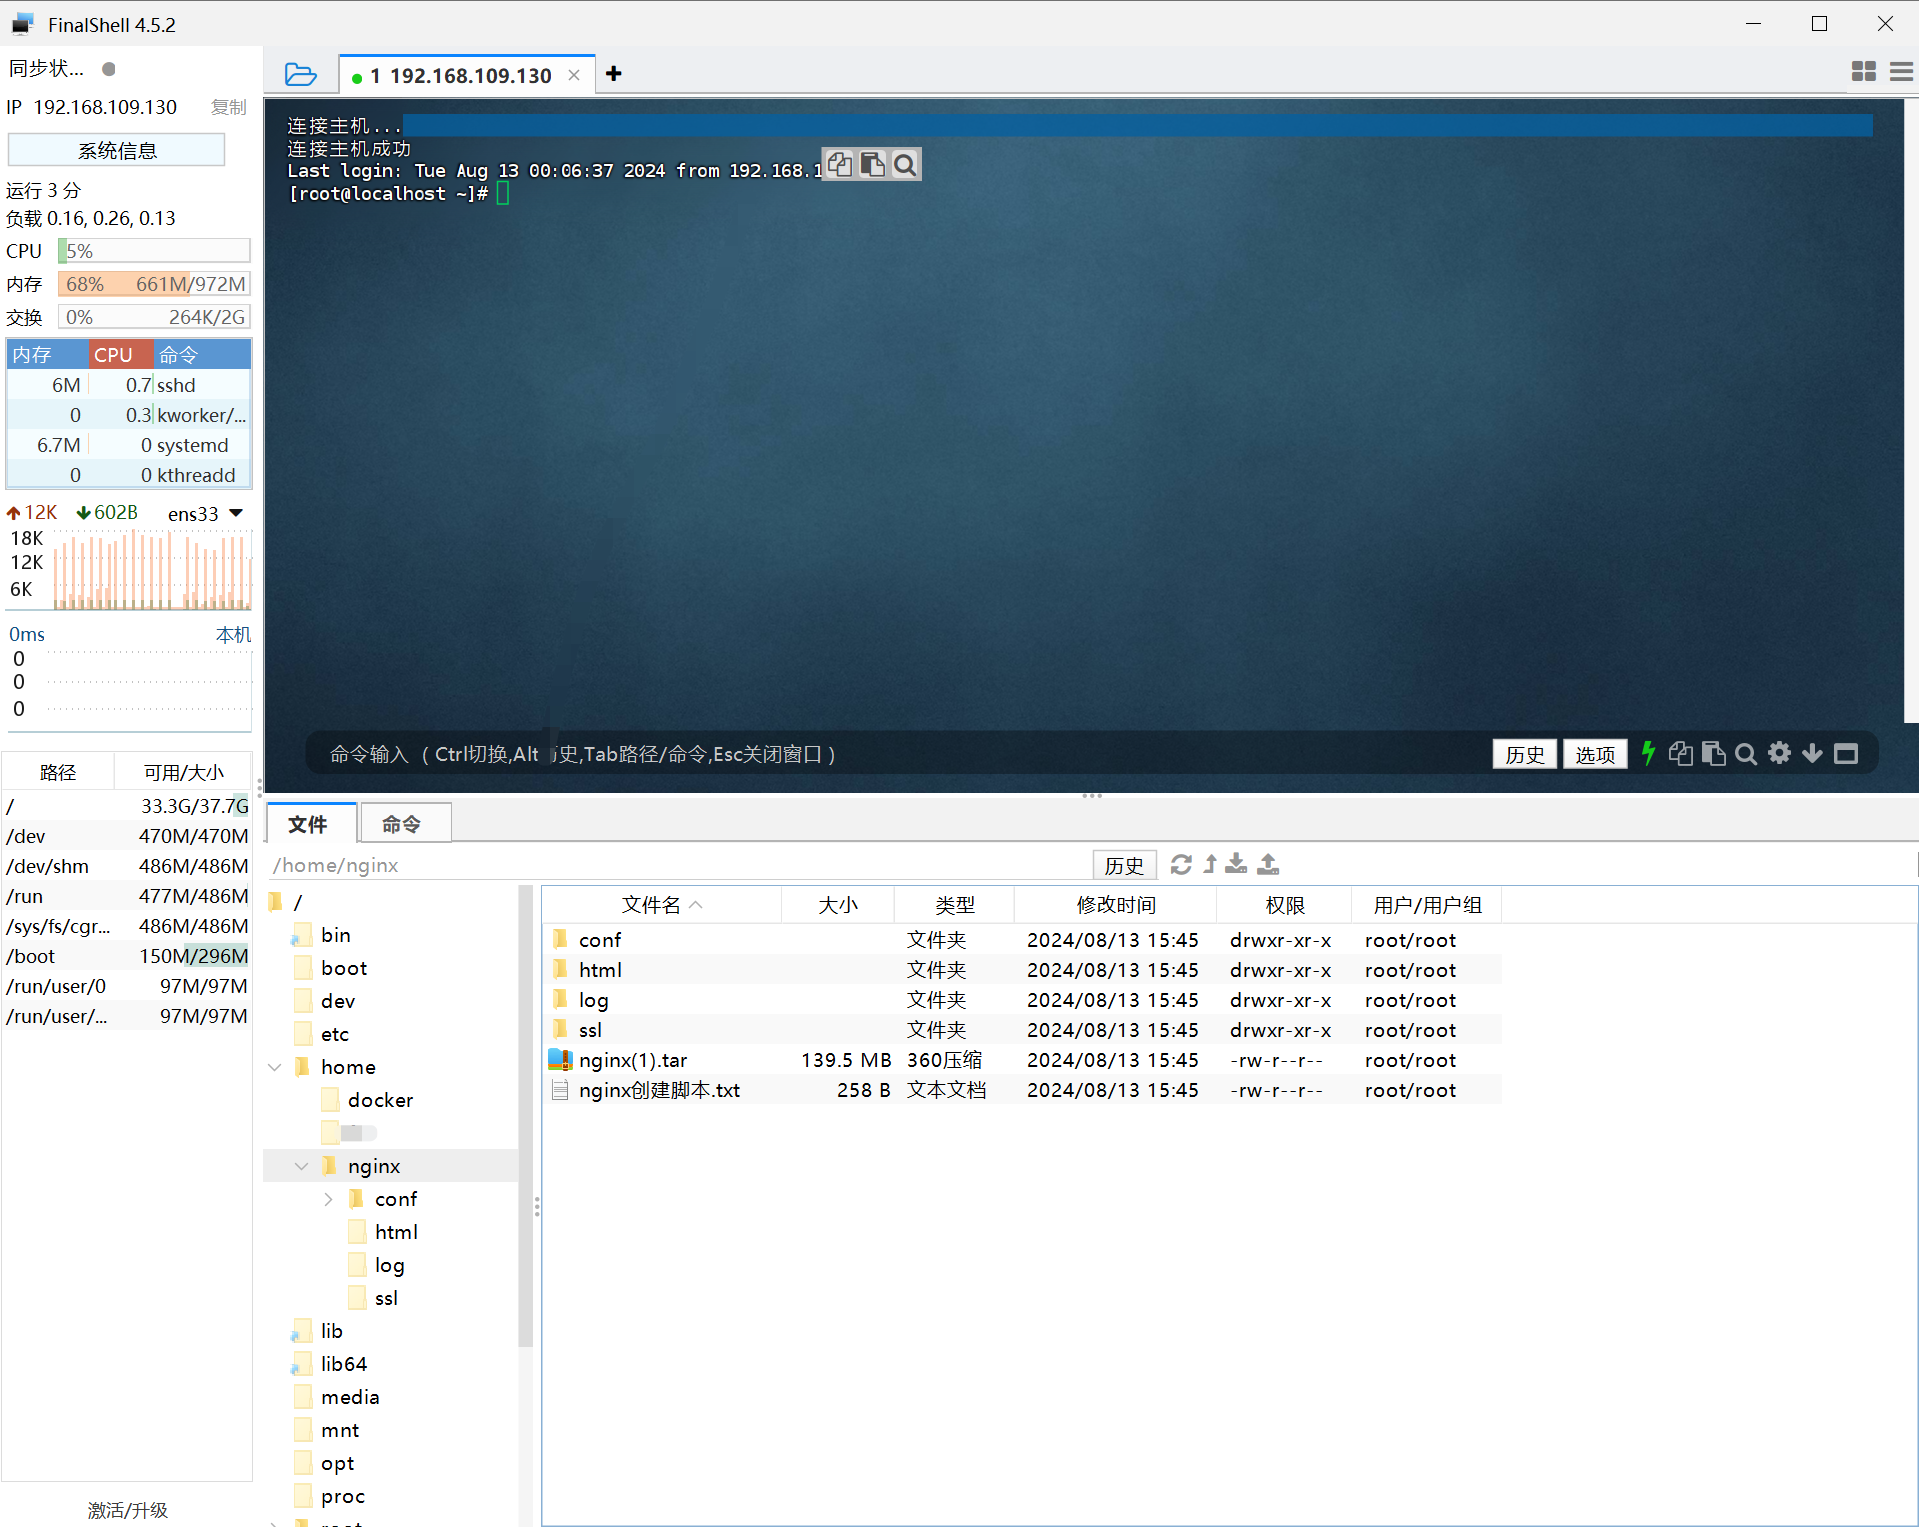The width and height of the screenshot is (1919, 1529).
Task: Click fullscreen window icon in command bar
Action: 1846,754
